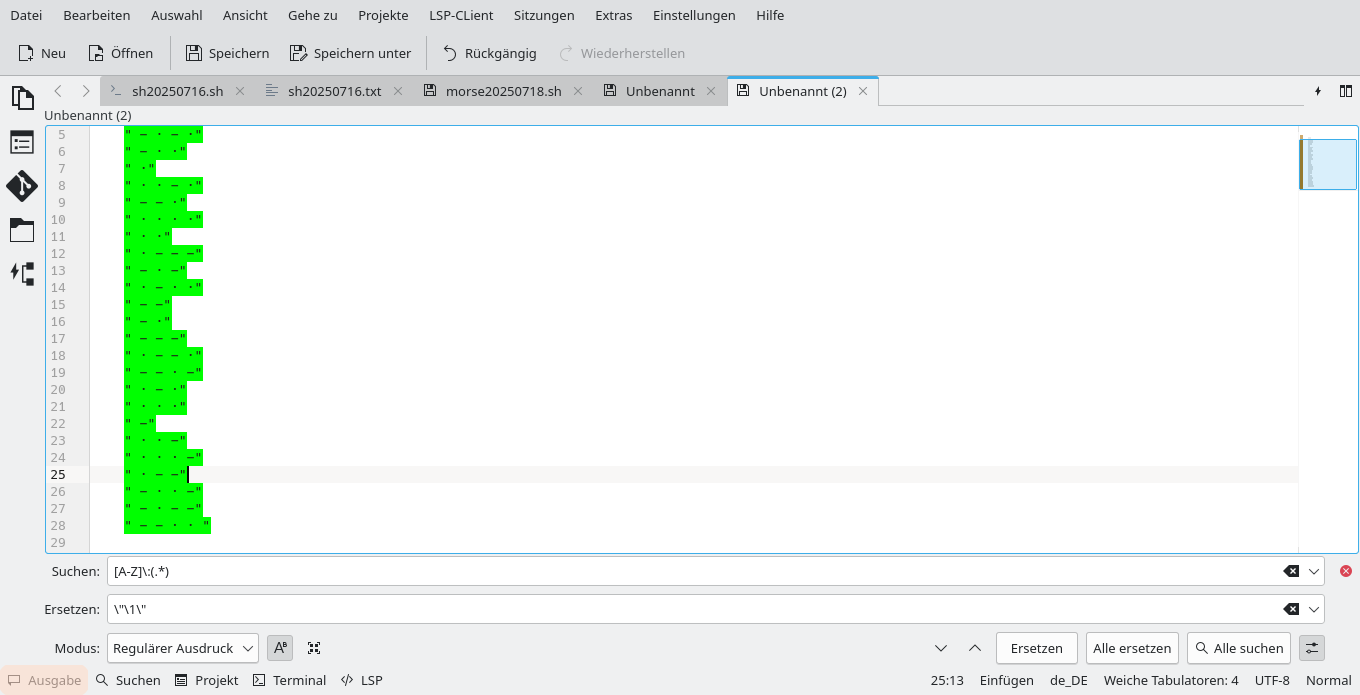Image resolution: width=1360 pixels, height=695 pixels.
Task: Open the Suchen field history dropdown
Action: click(1313, 571)
